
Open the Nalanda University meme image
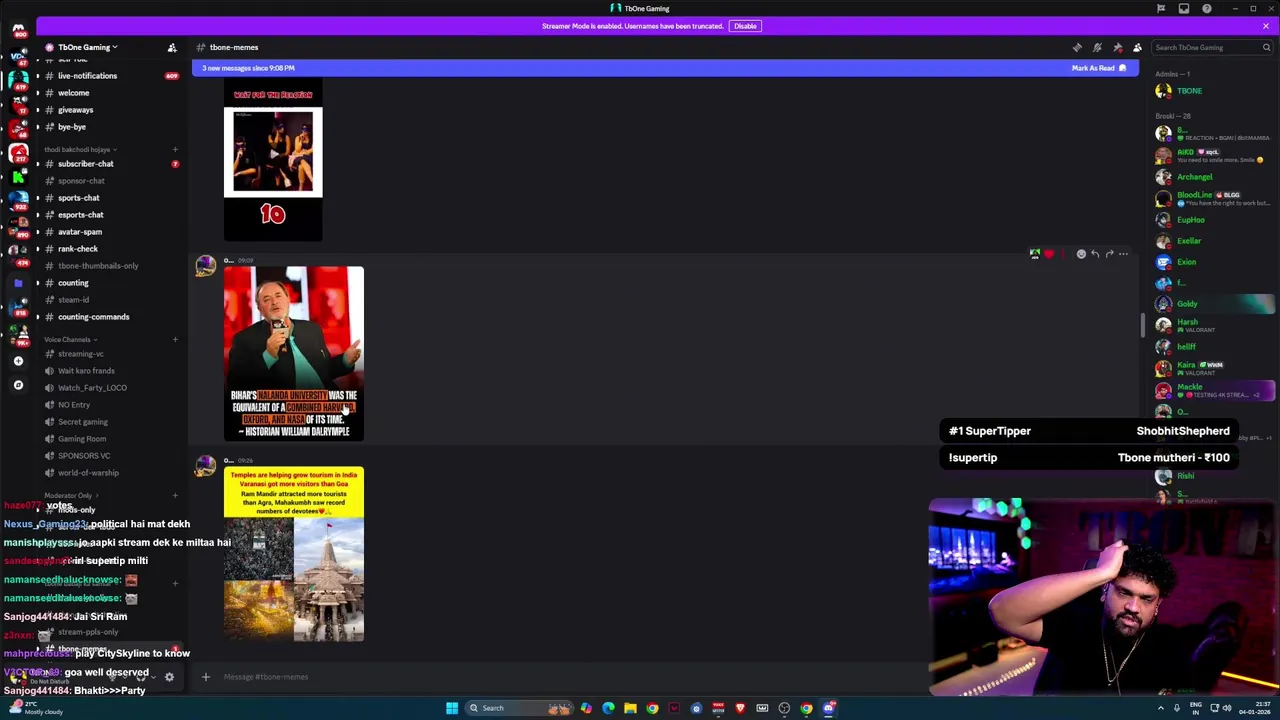pyautogui.click(x=294, y=353)
